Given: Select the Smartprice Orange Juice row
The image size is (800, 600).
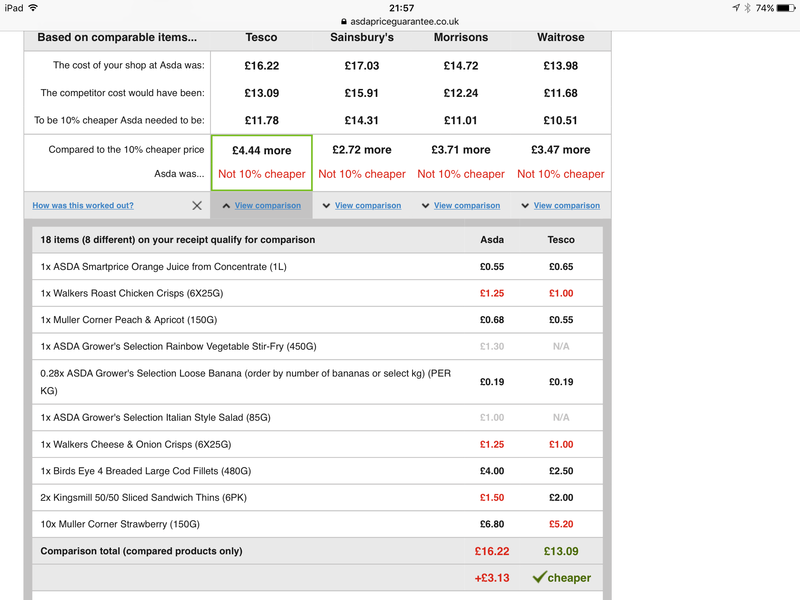Looking at the screenshot, I should coord(317,267).
